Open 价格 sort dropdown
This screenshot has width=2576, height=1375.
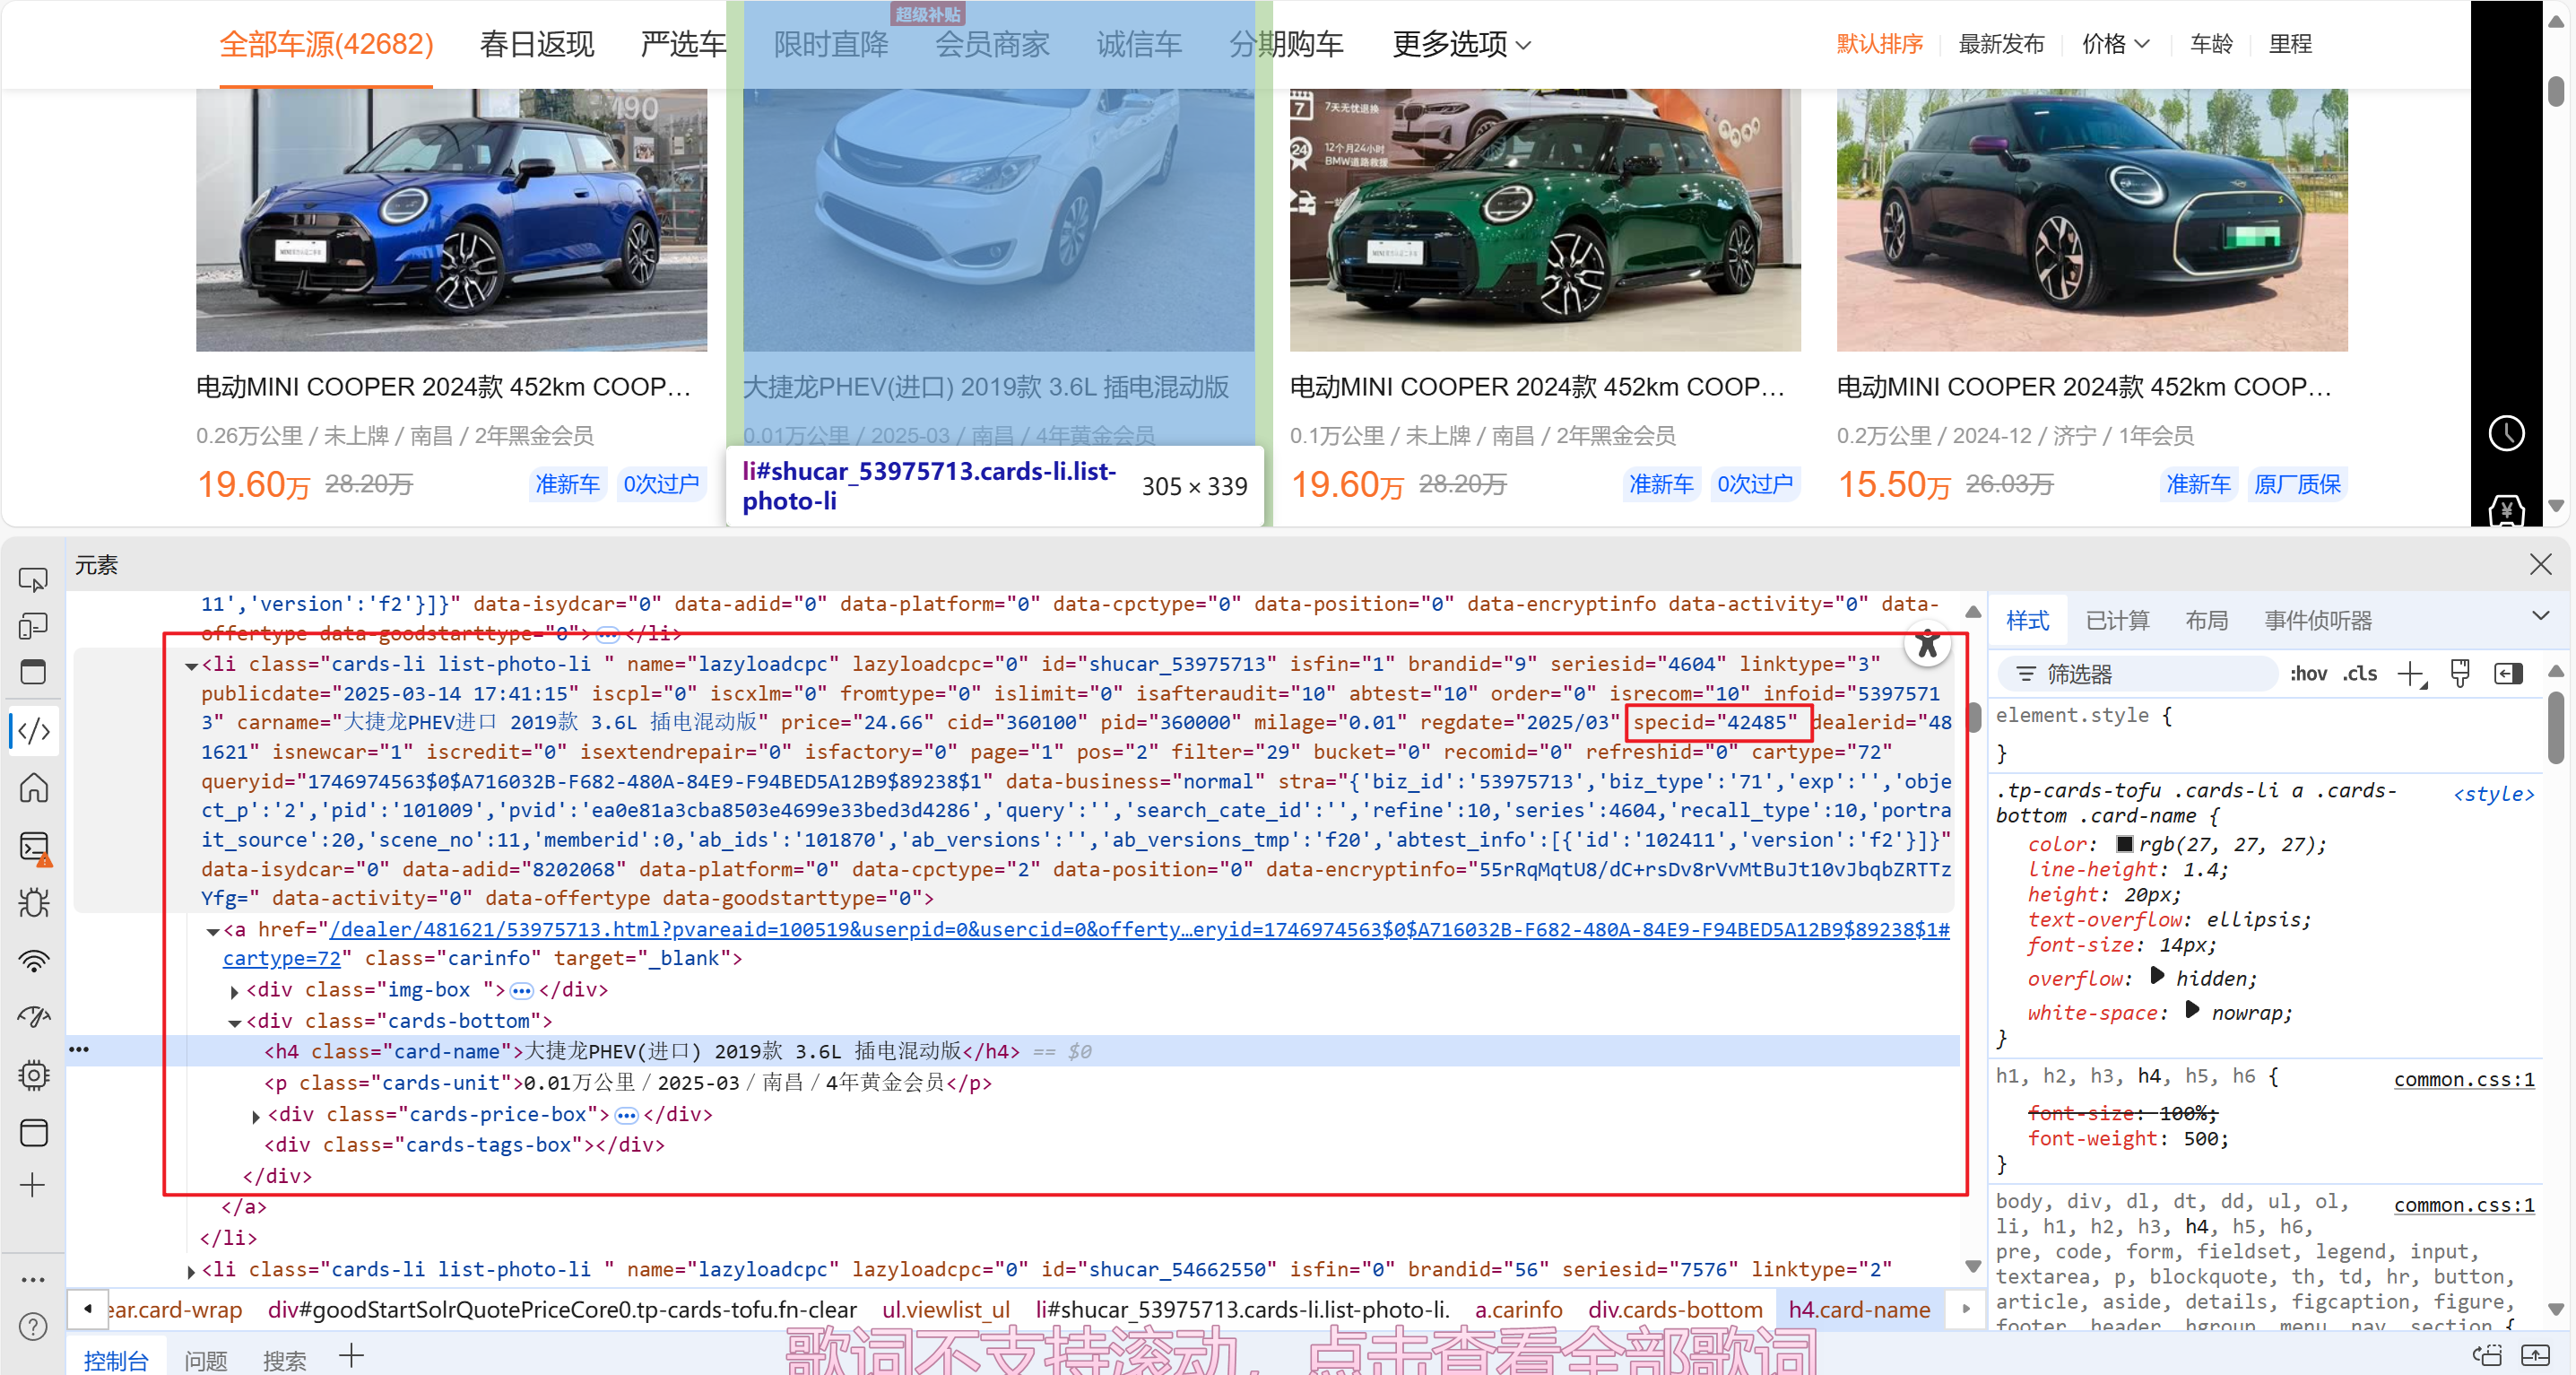tap(2115, 44)
